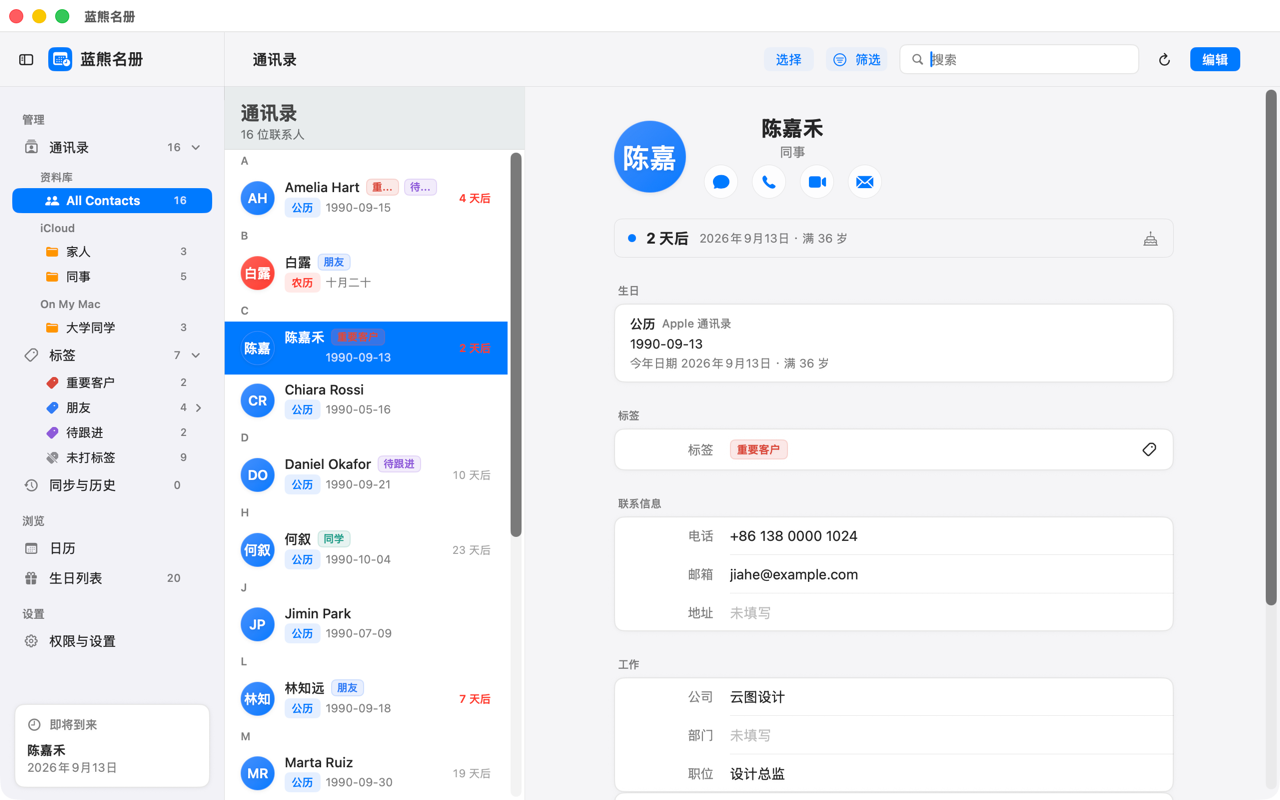Open the 同事 folder
Viewport: 1280px width, 800px height.
point(112,277)
